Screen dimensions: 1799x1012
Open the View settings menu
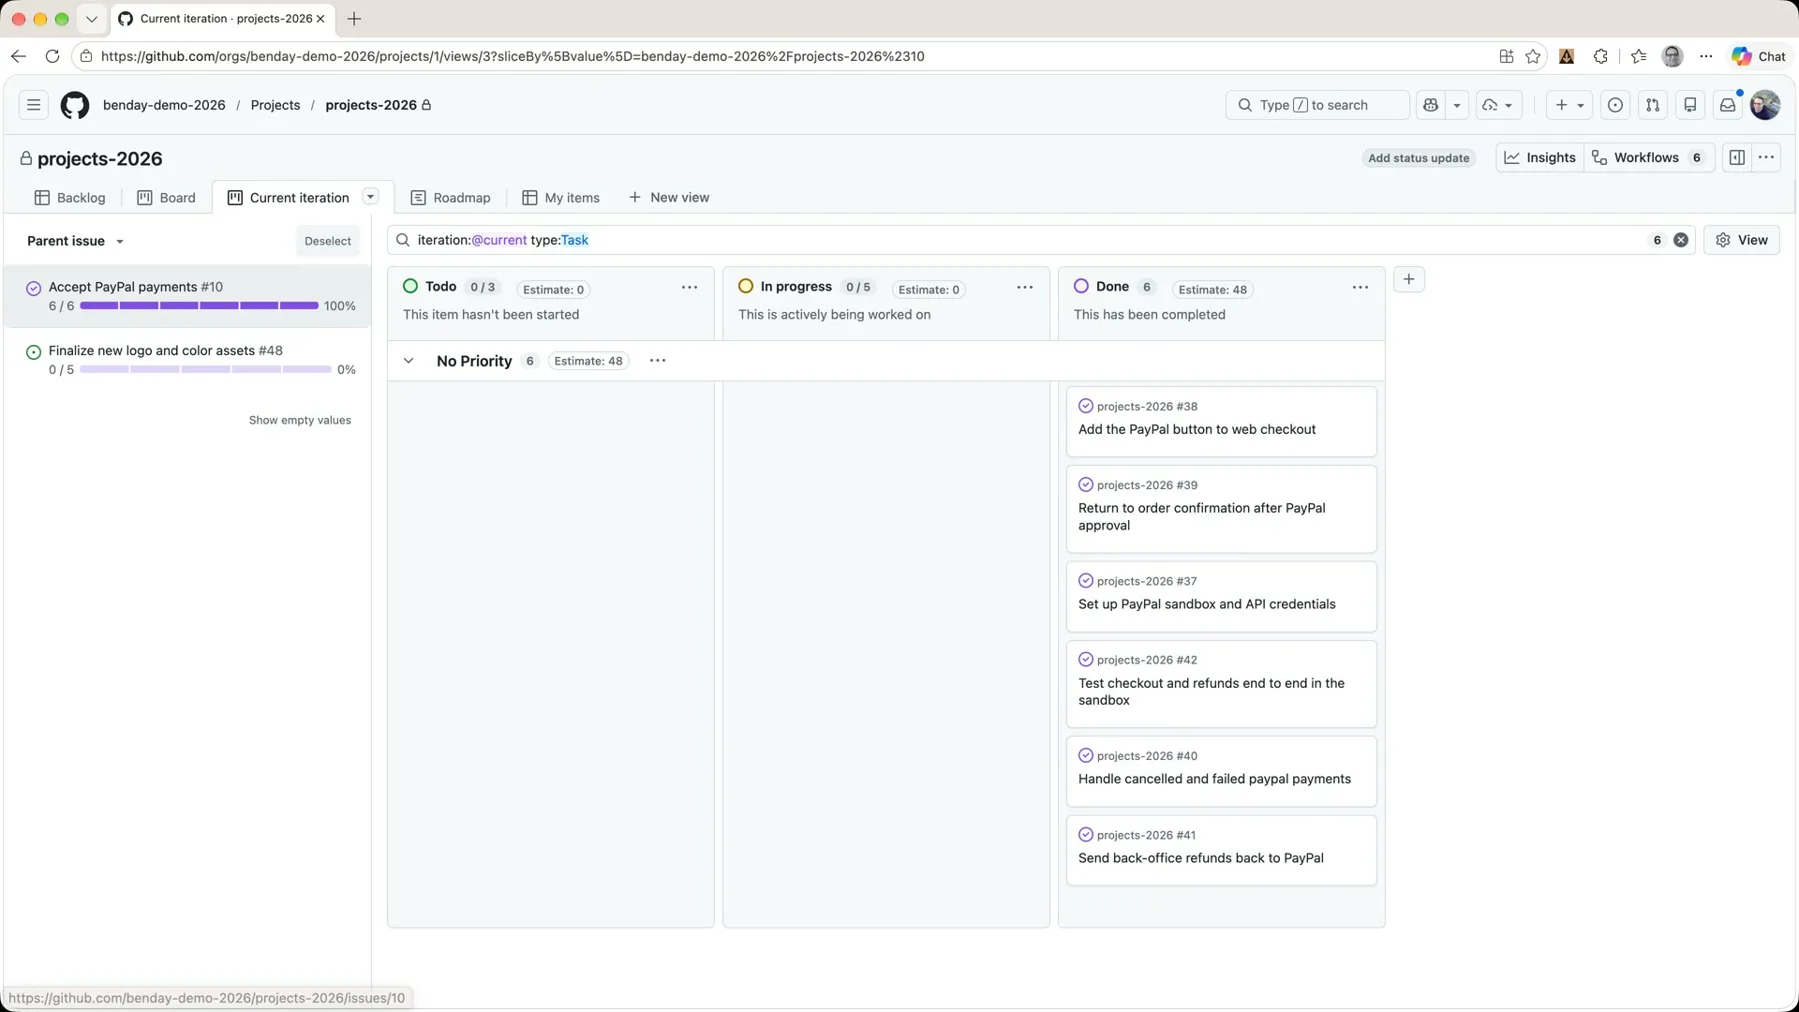[x=1741, y=240]
